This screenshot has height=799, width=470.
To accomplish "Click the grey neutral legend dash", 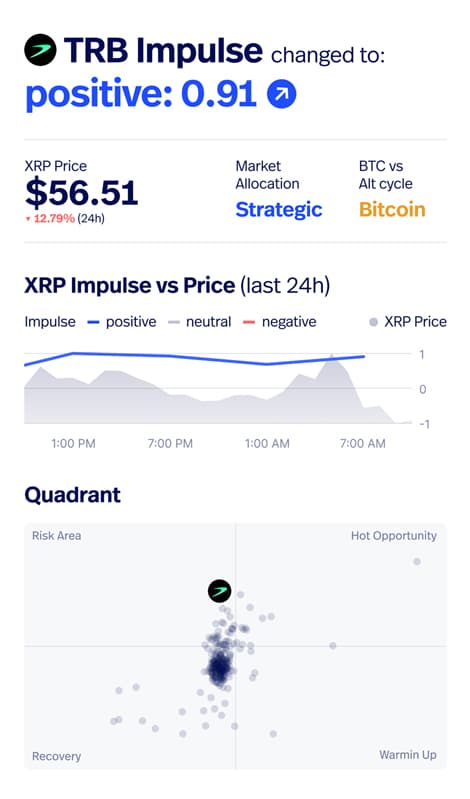I will pyautogui.click(x=174, y=322).
